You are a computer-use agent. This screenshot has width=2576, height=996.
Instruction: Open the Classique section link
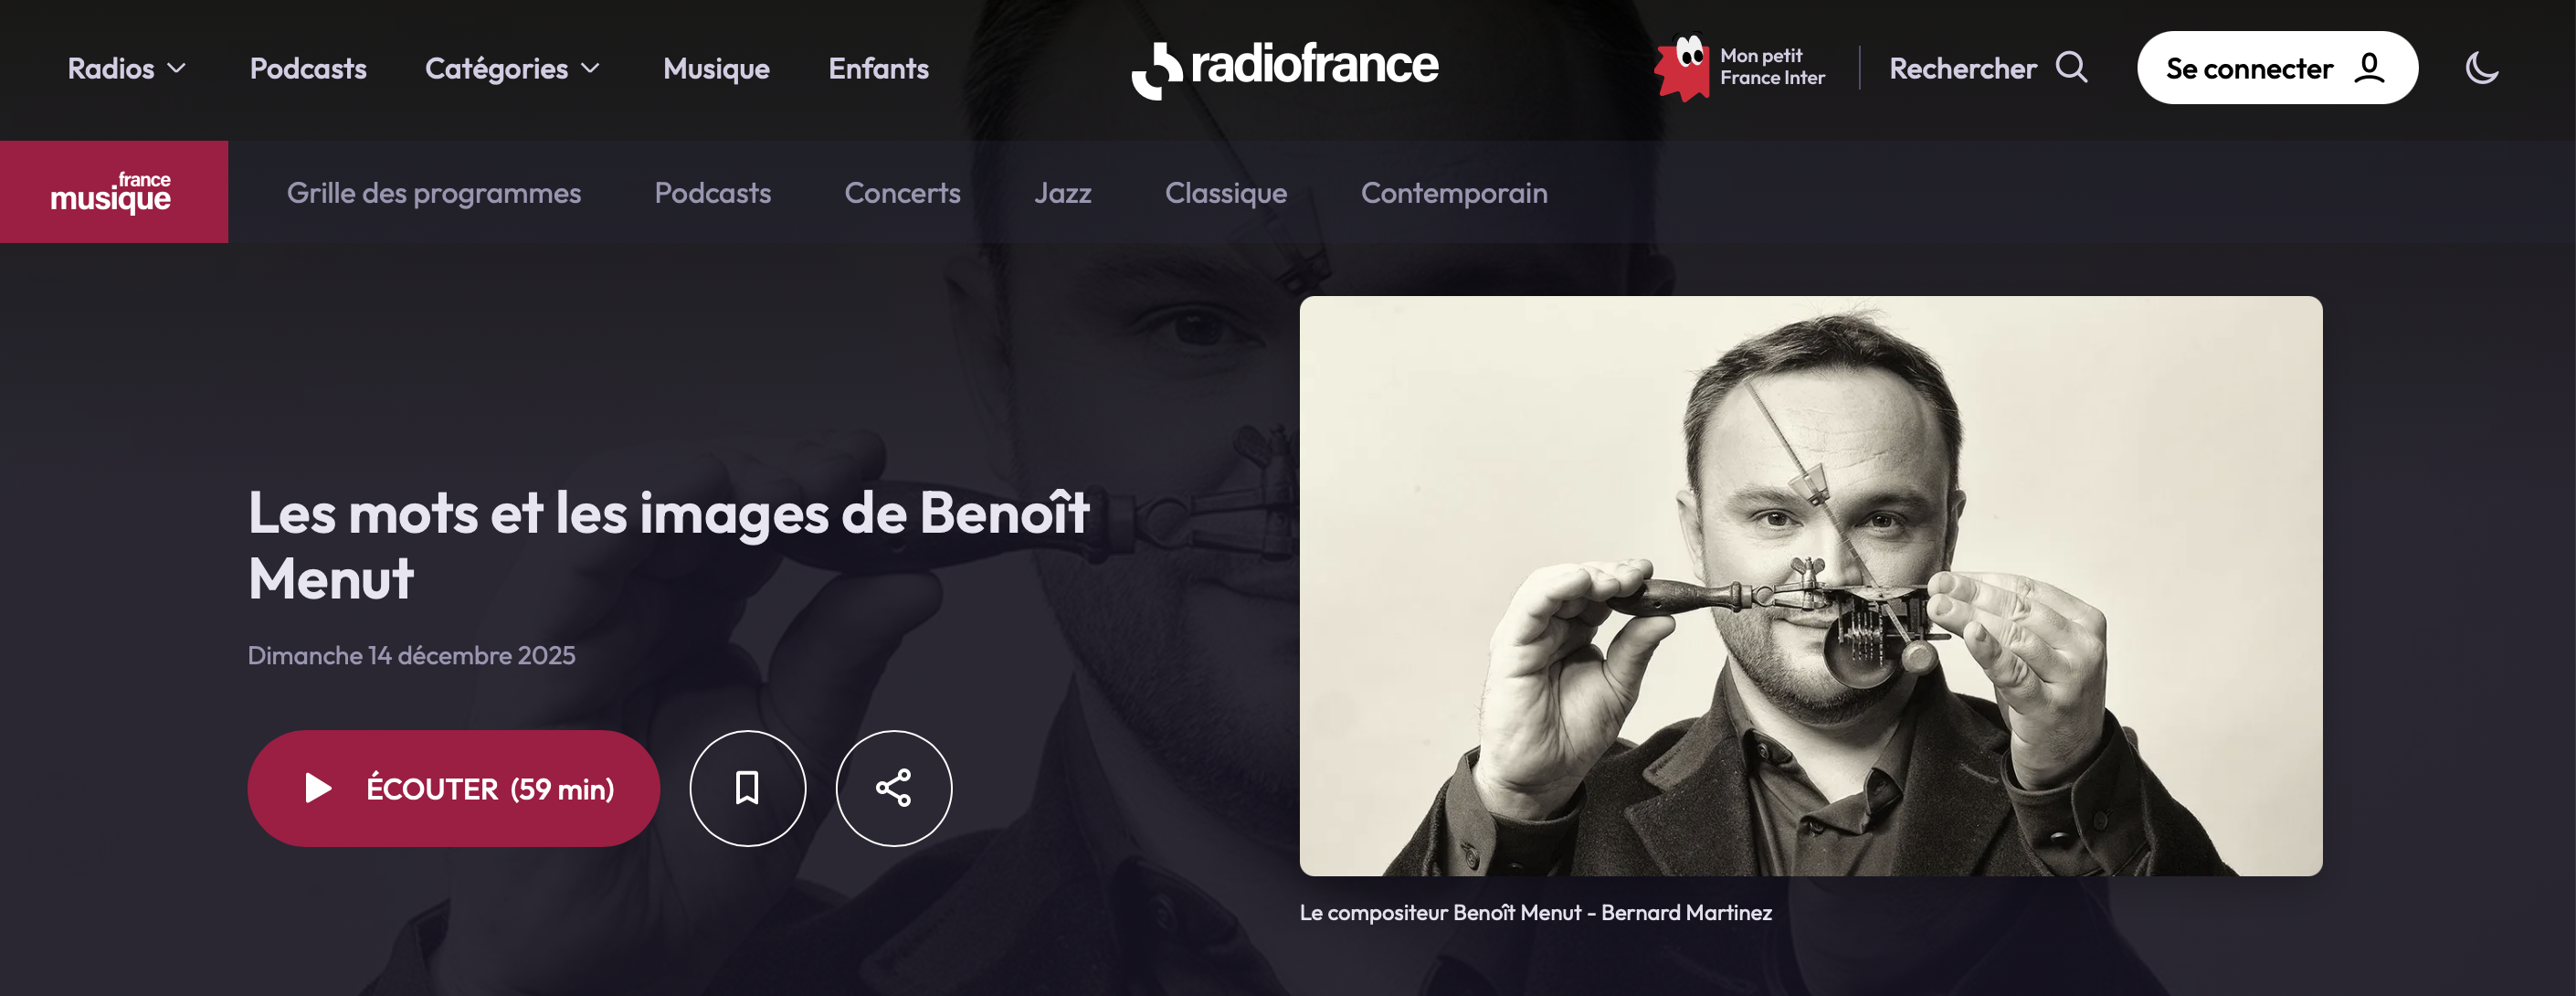(1225, 193)
